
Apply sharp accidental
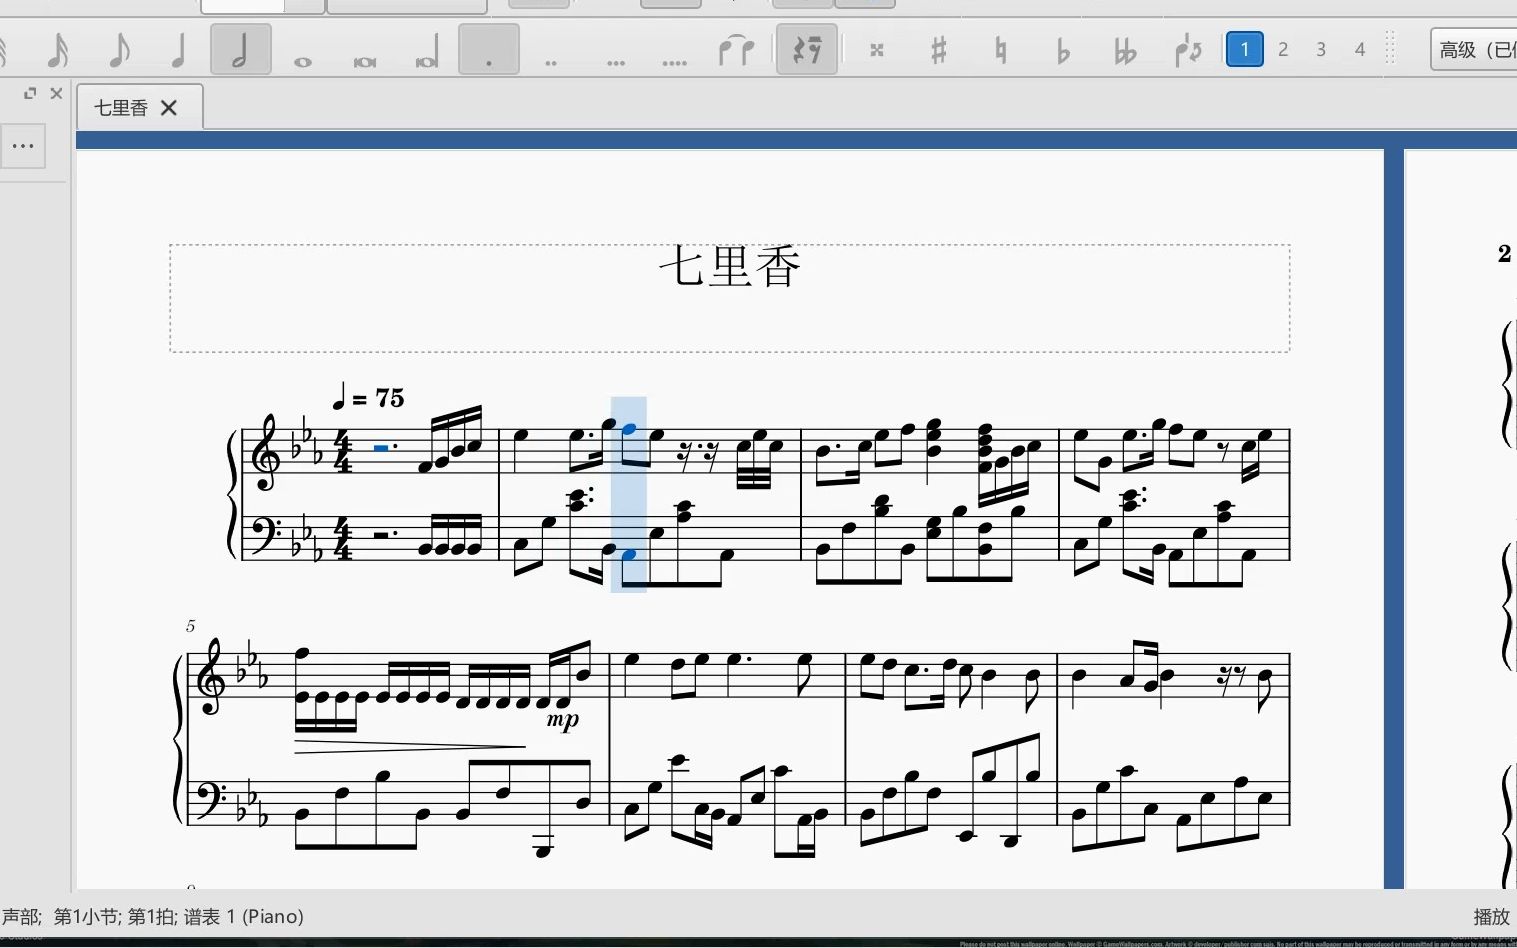coord(938,49)
